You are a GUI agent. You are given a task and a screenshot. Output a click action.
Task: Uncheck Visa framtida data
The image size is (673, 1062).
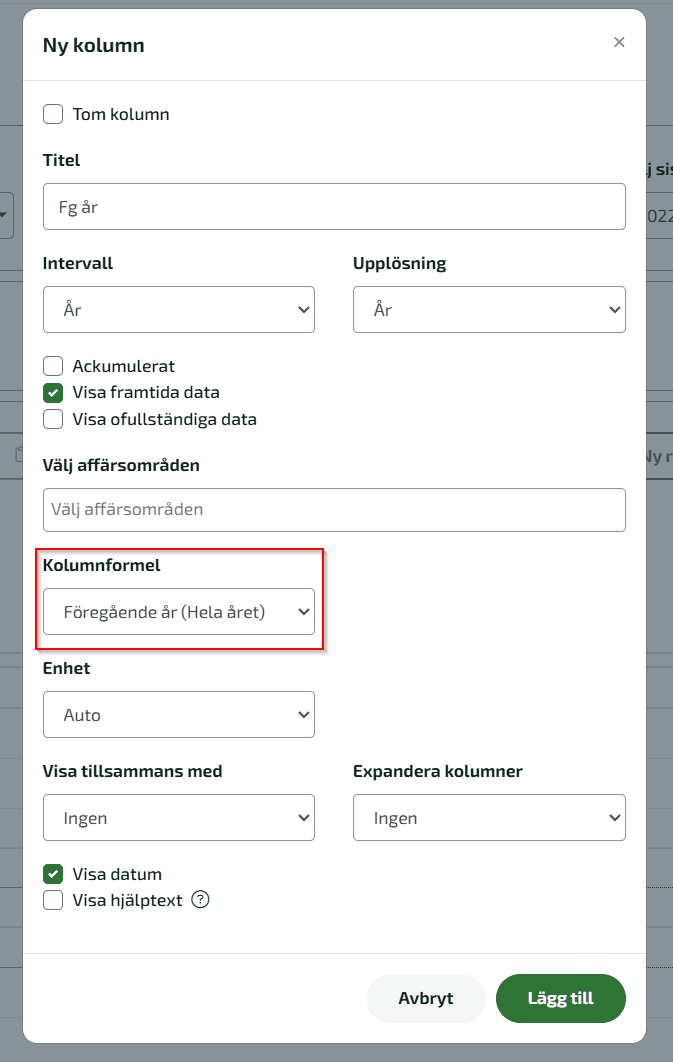point(53,392)
